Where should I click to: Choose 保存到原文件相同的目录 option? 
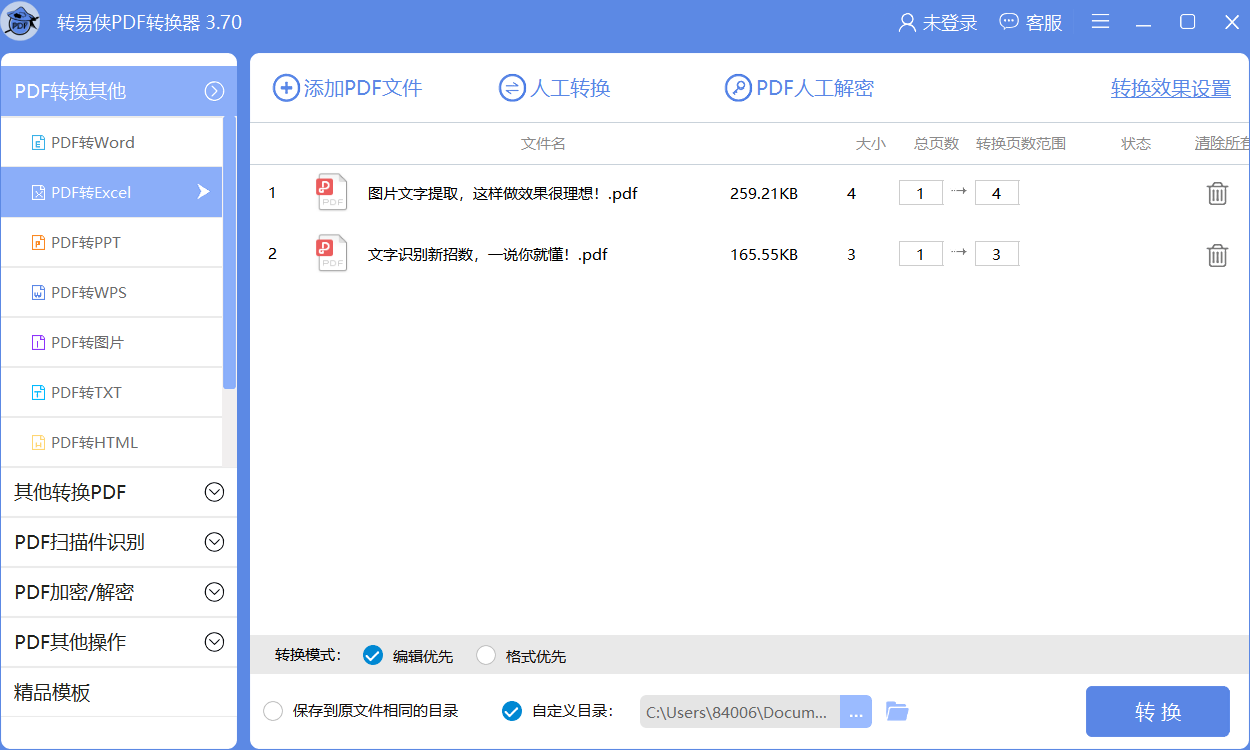[273, 712]
